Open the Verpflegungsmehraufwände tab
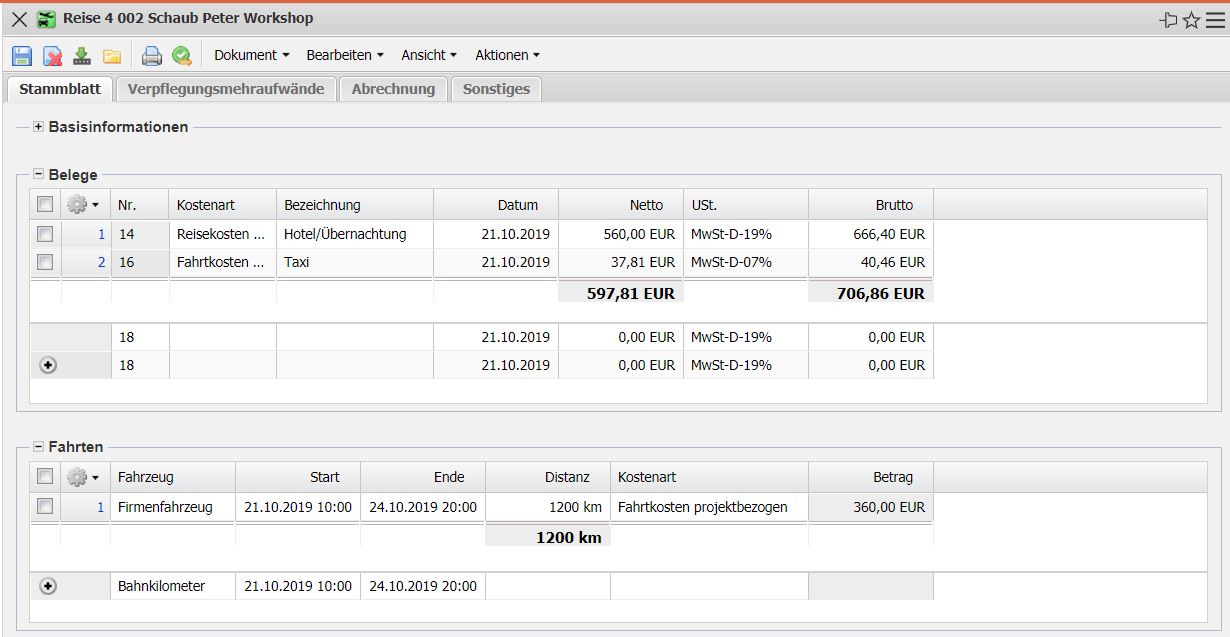Screen dimensions: 1230x637 click(x=225, y=89)
